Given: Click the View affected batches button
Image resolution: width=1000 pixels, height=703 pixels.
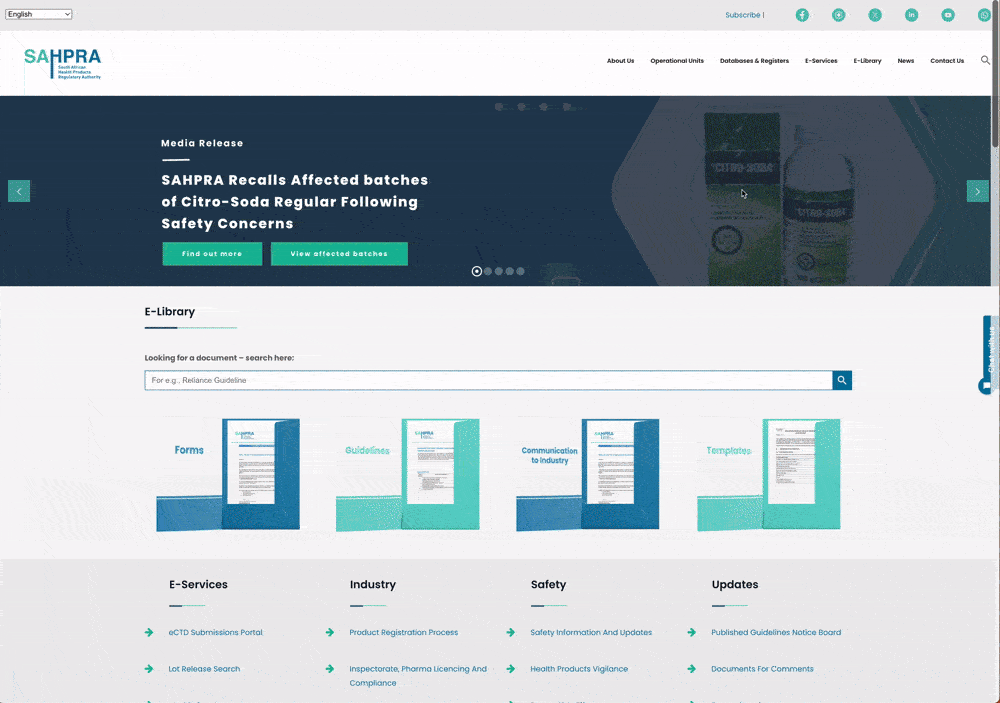Looking at the screenshot, I should 339,254.
